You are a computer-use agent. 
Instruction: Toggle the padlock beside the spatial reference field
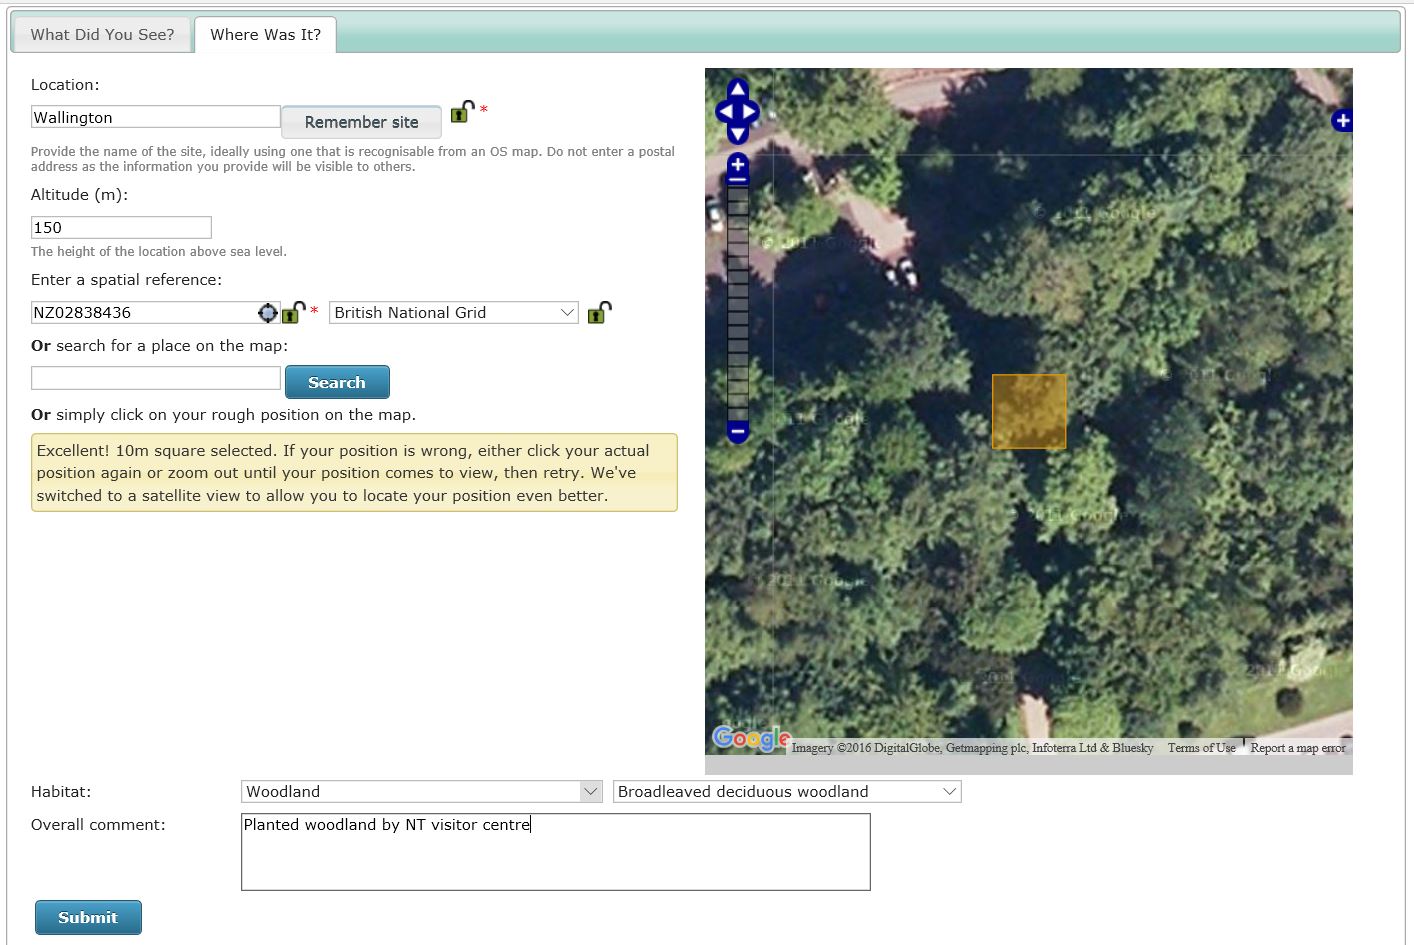click(292, 313)
